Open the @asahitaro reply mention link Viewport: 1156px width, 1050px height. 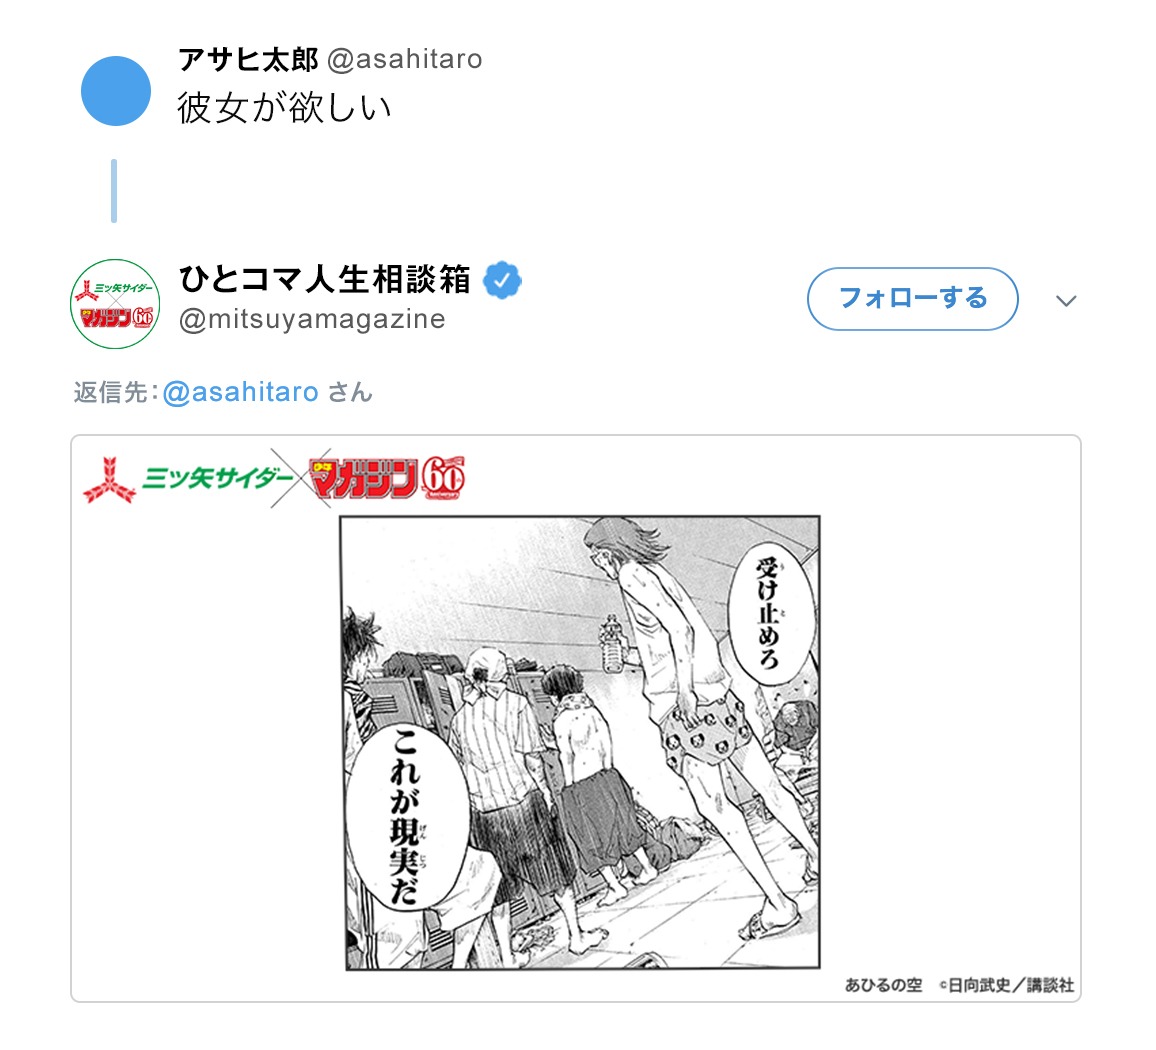240,392
